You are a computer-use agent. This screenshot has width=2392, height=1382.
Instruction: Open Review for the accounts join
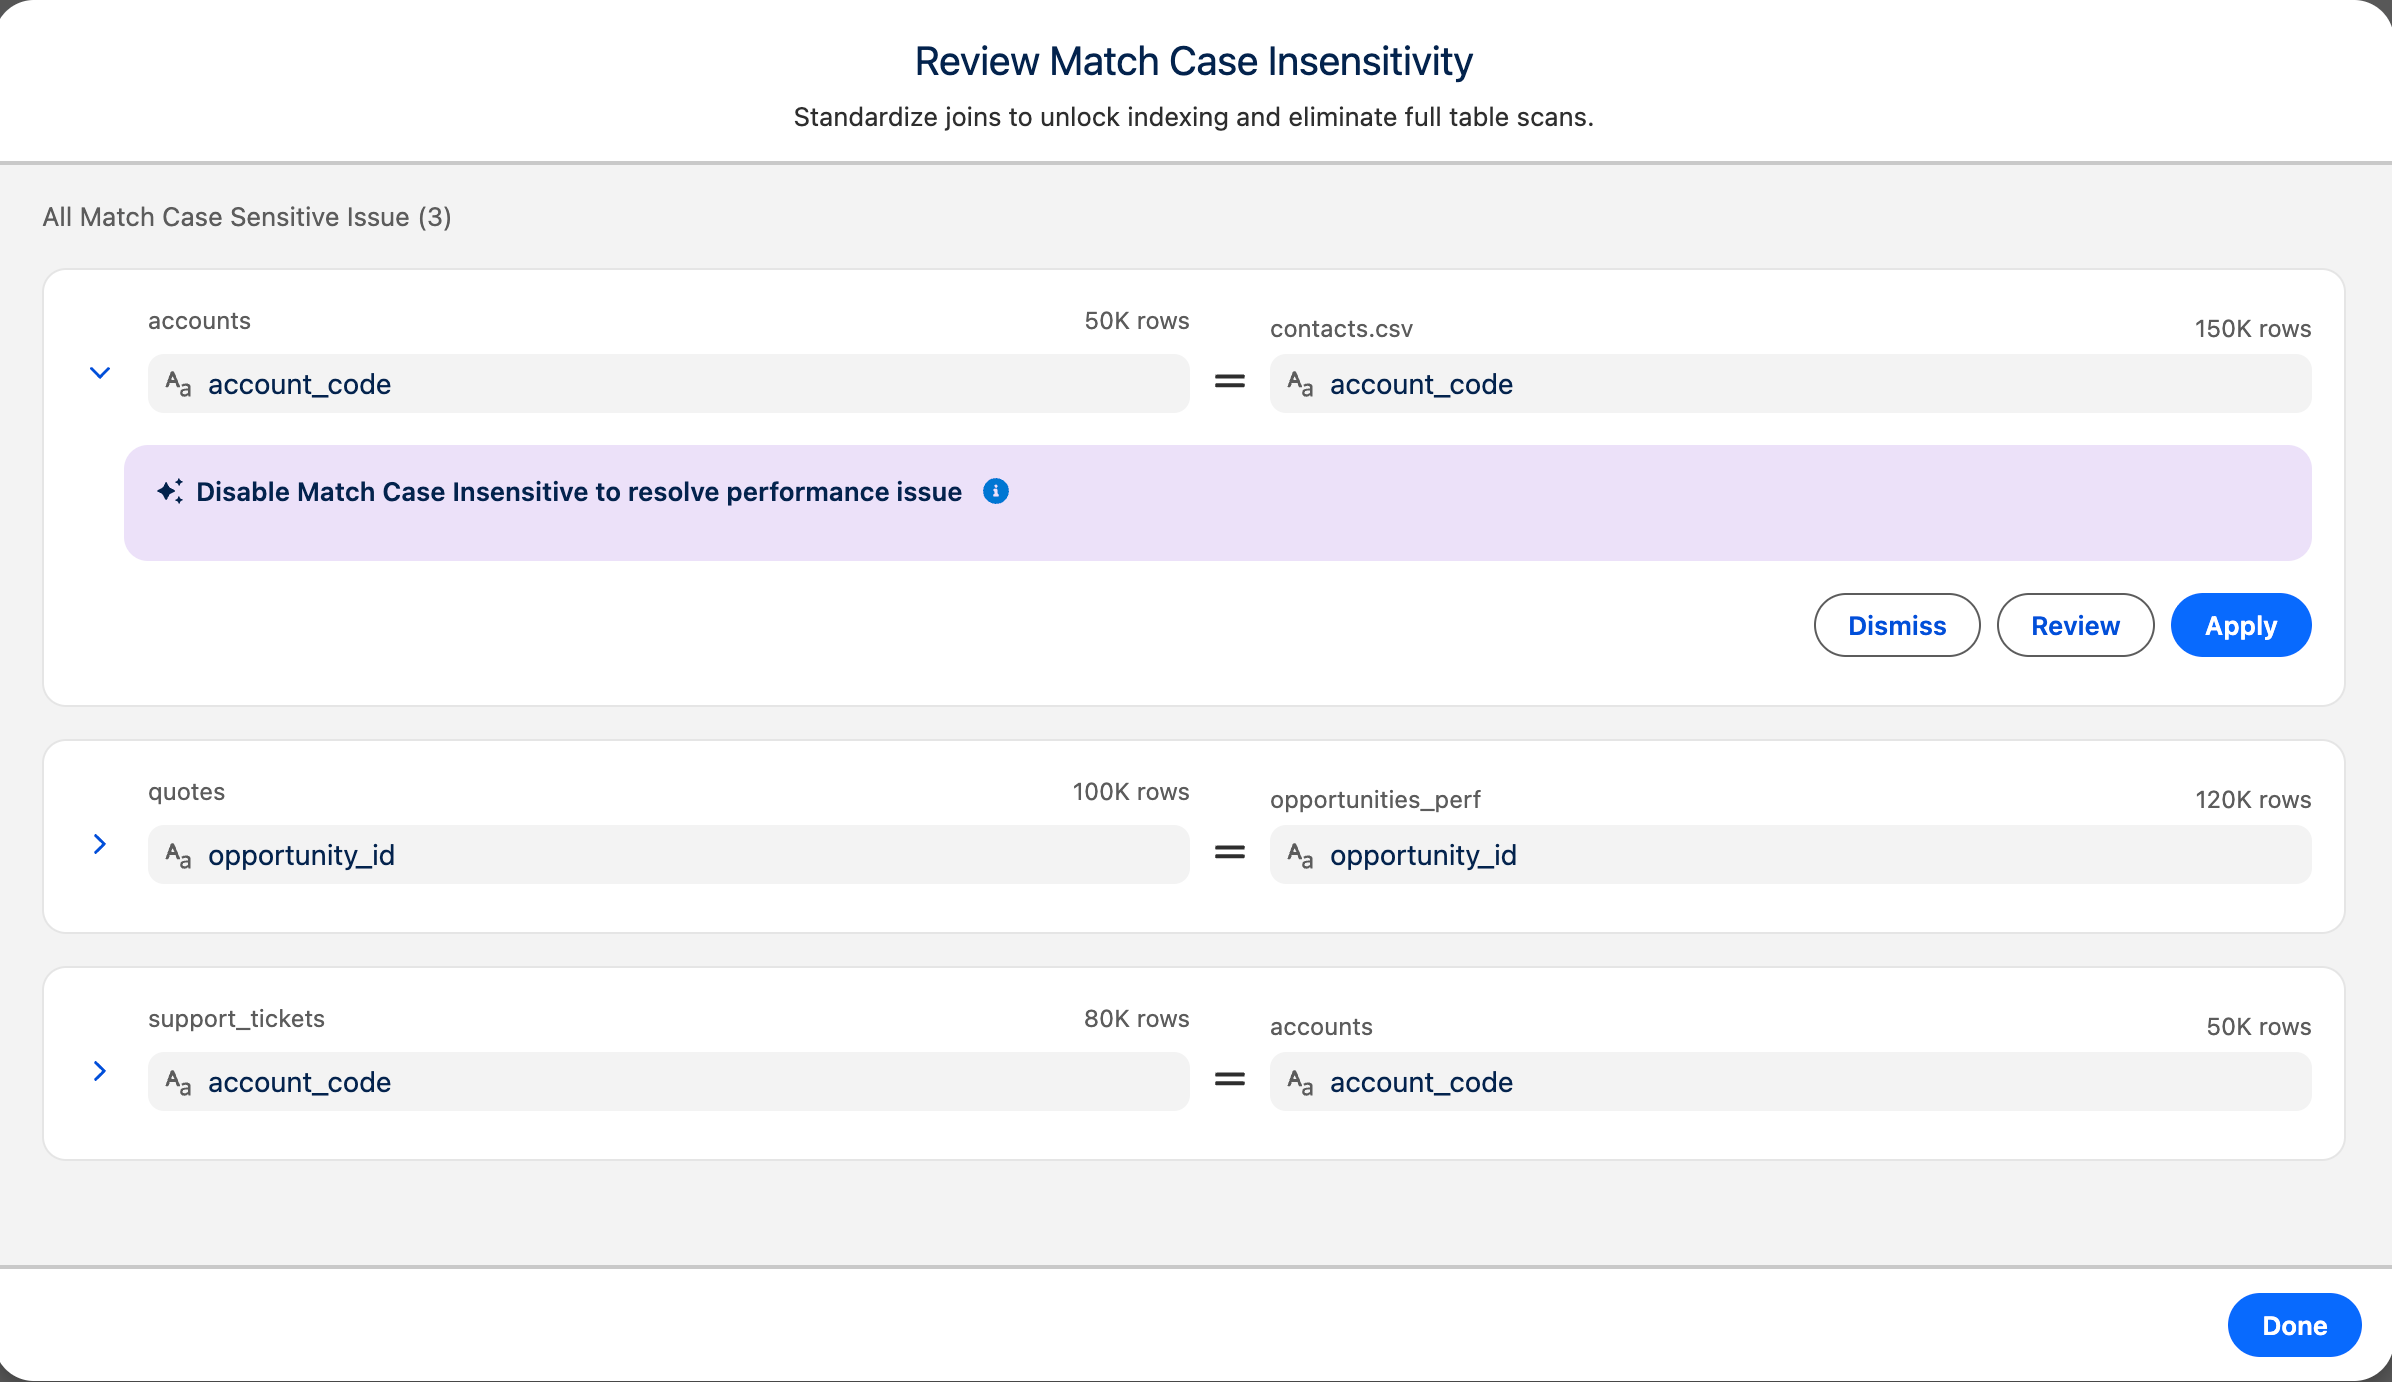(2075, 625)
